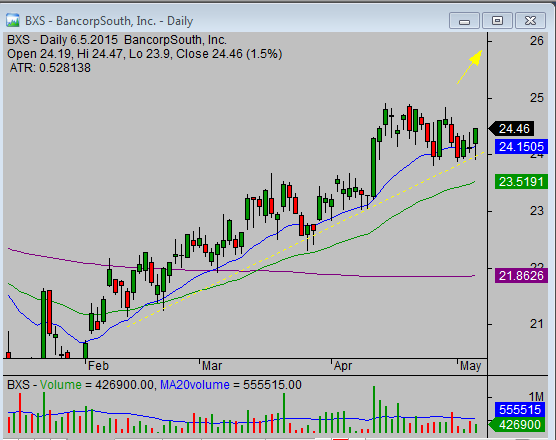Click the blue MA20volume legend label
The width and height of the screenshot is (556, 440).
tap(195, 385)
